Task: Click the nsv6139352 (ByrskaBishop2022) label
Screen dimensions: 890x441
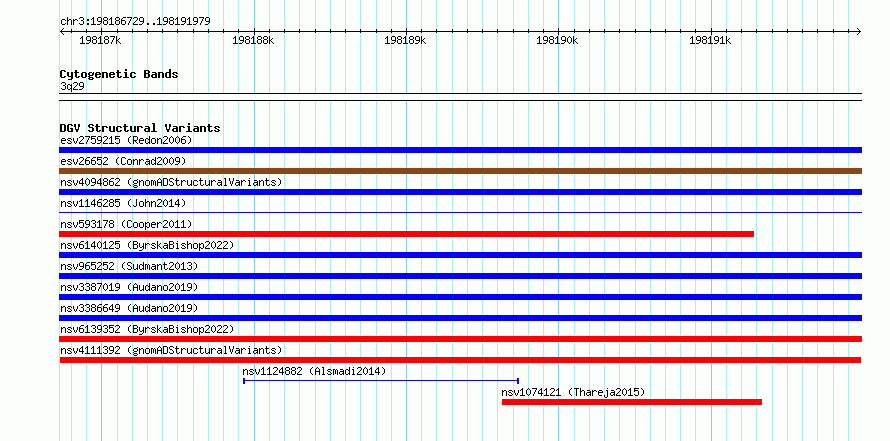Action: coord(147,329)
